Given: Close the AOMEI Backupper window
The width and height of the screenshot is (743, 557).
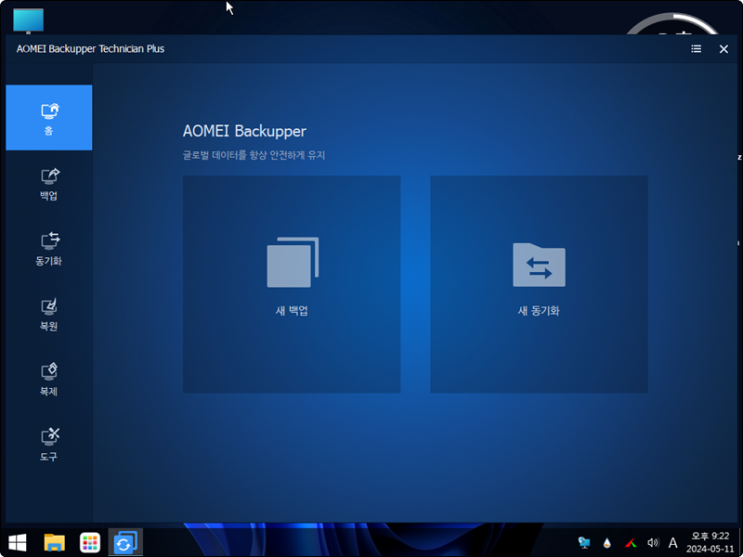Looking at the screenshot, I should (x=724, y=49).
